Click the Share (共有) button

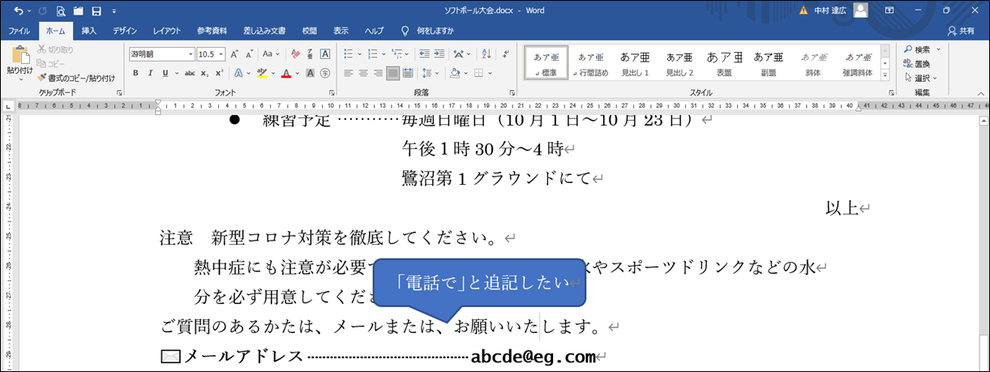[961, 31]
